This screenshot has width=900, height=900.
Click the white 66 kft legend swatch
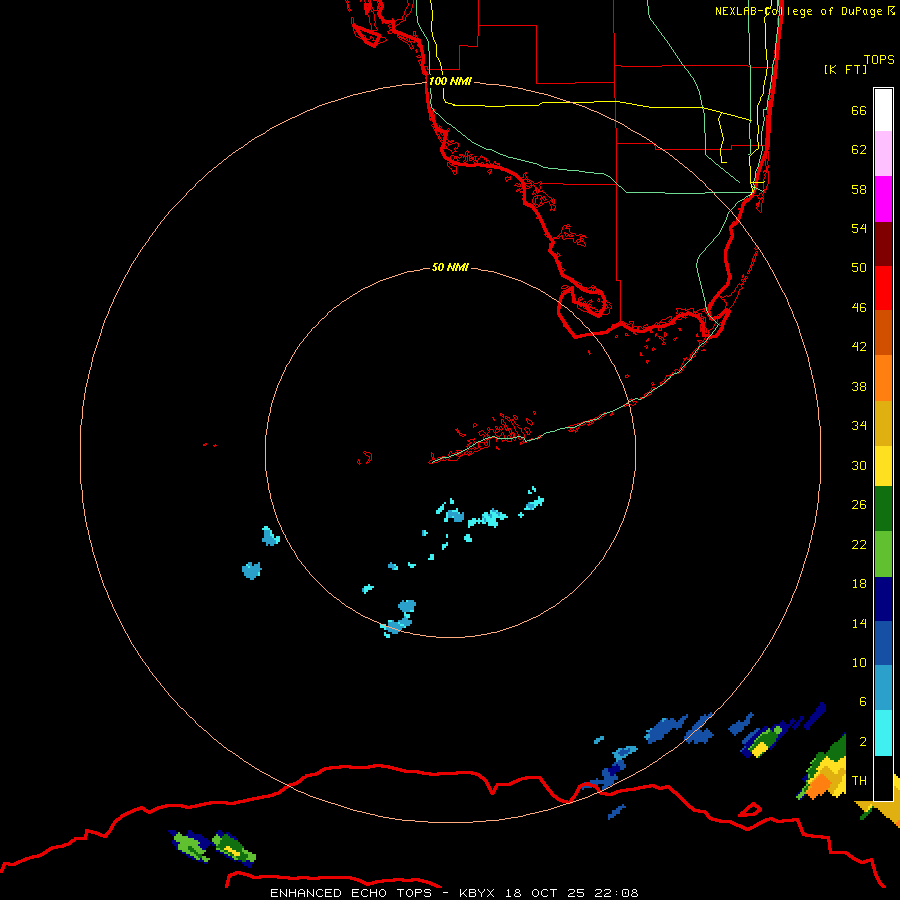pyautogui.click(x=883, y=110)
